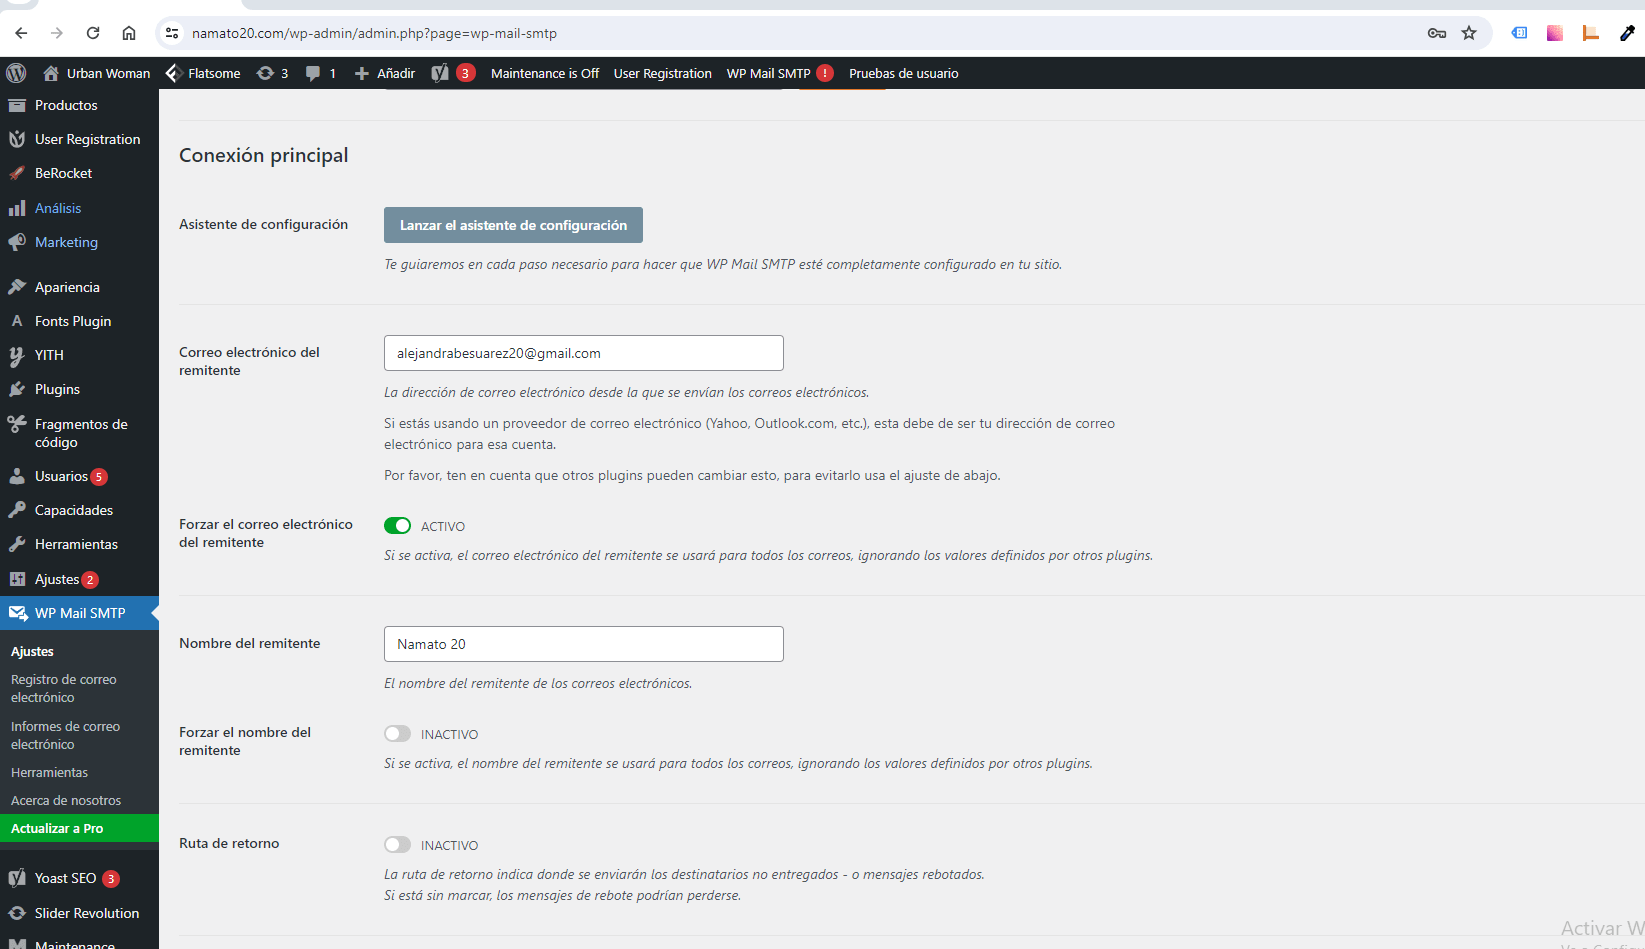Viewport: 1645px width, 949px height.
Task: Open the Capacidades menu
Action: point(79,510)
